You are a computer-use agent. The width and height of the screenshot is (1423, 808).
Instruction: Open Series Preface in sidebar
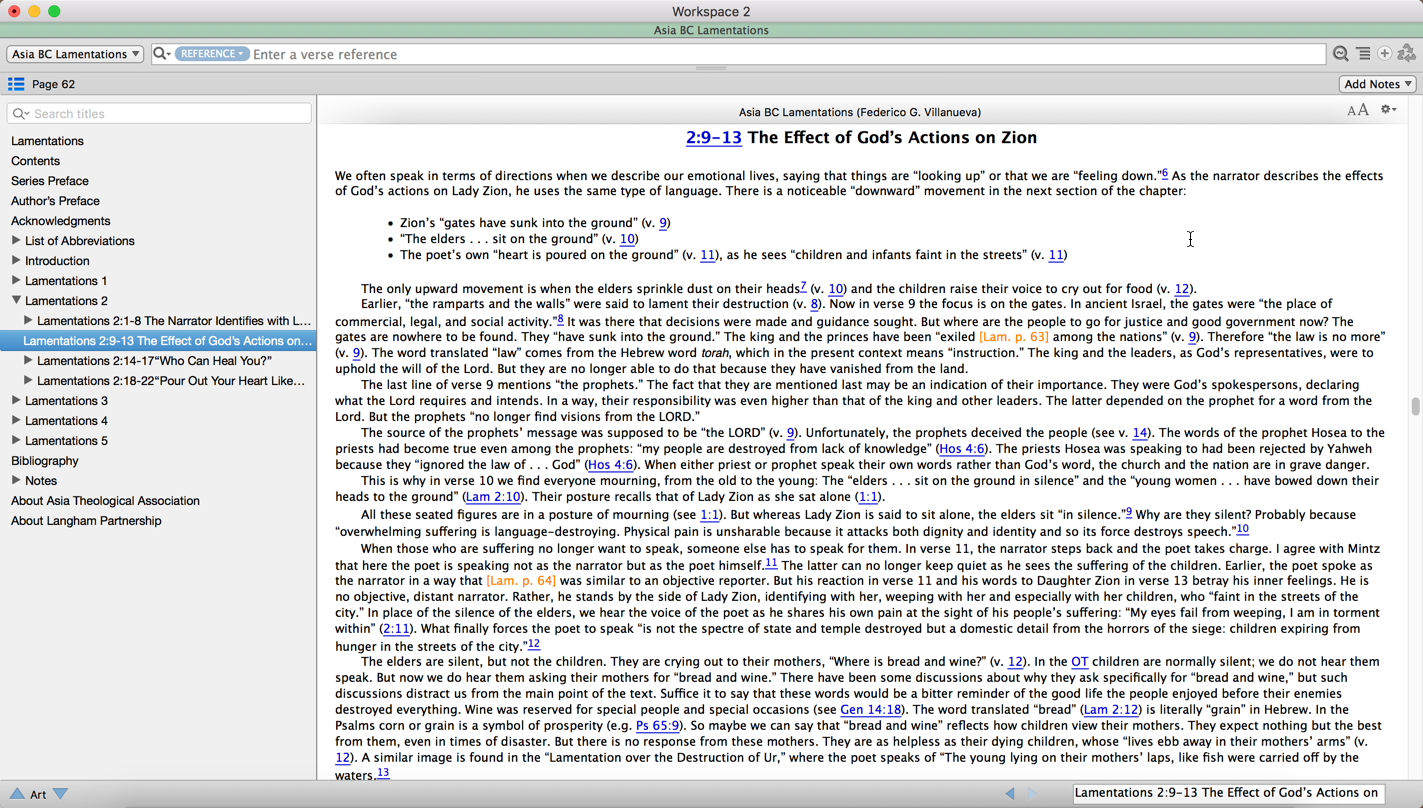click(x=50, y=181)
